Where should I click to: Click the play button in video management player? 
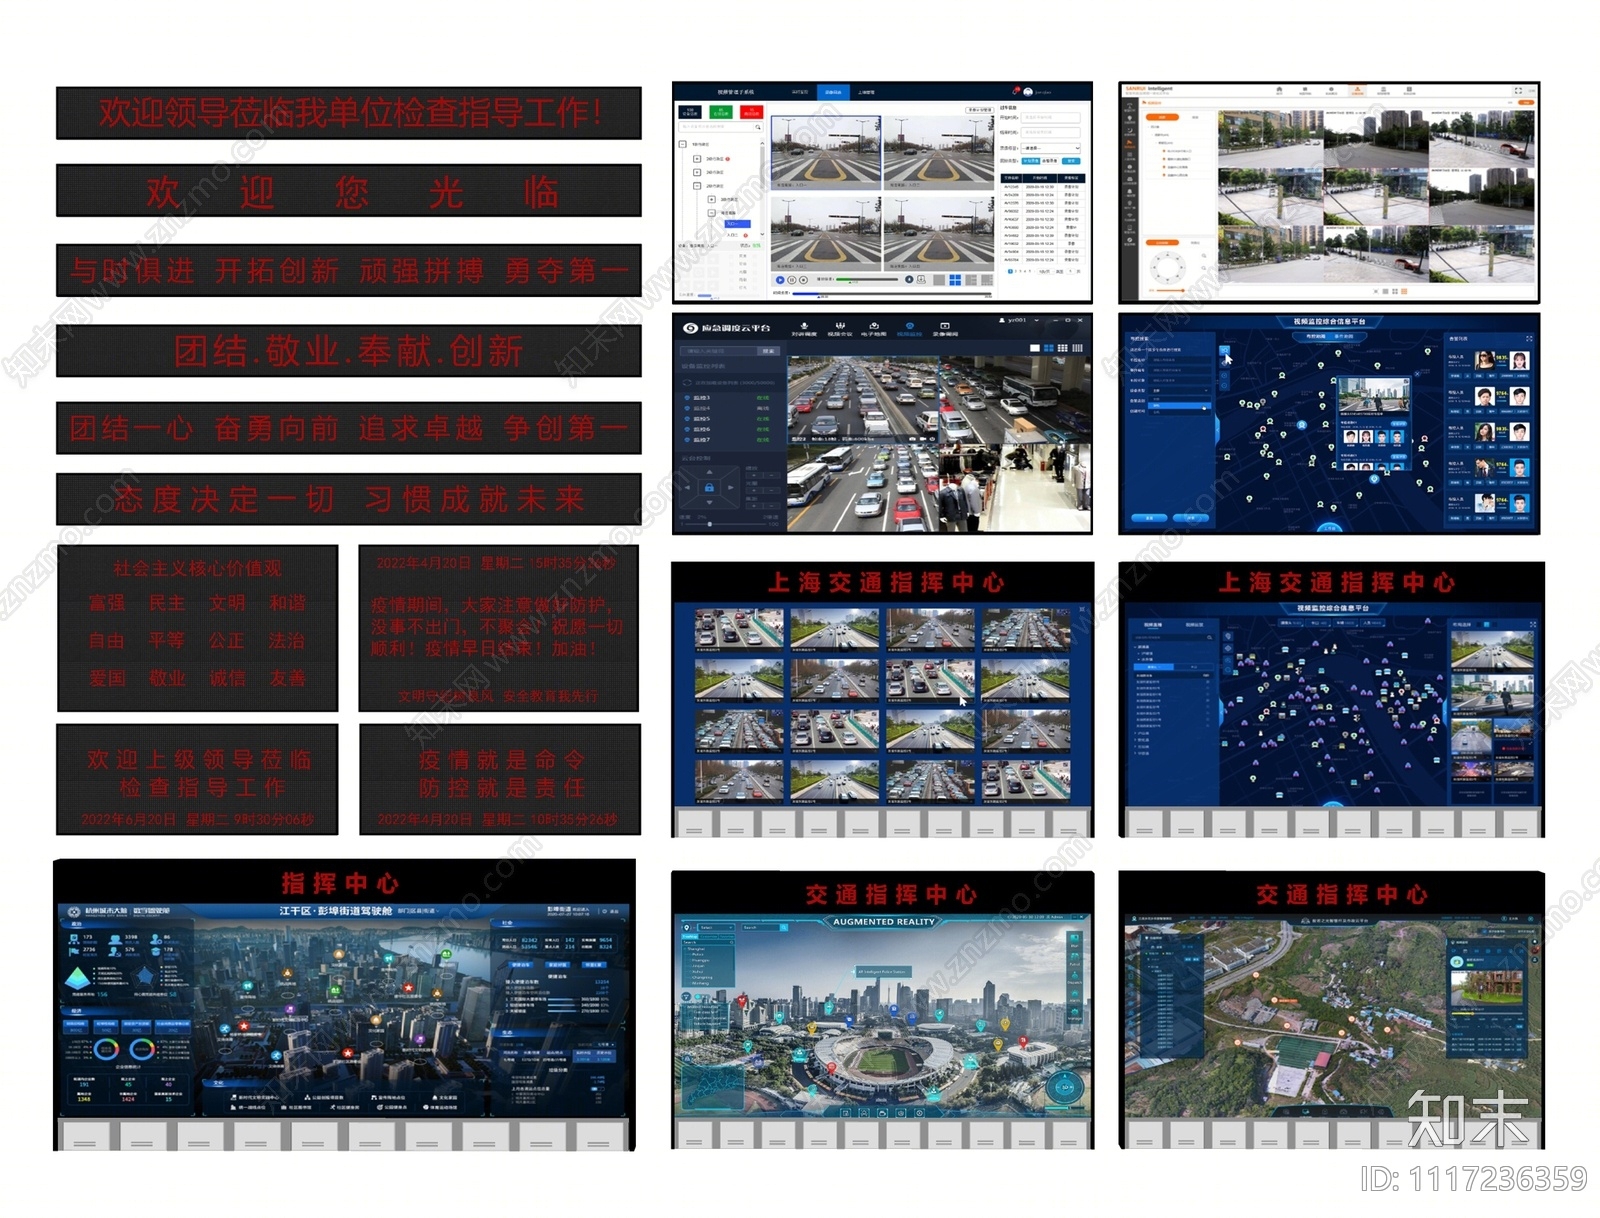(x=780, y=280)
